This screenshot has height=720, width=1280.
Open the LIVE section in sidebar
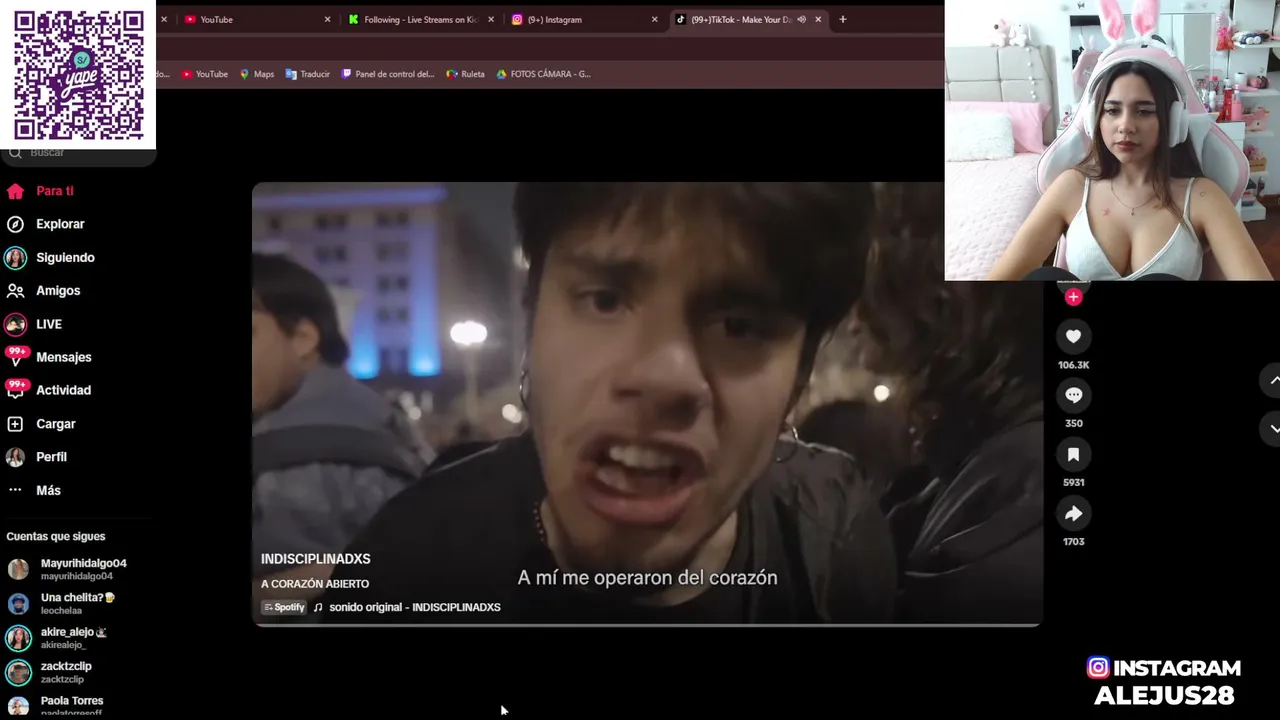[34, 324]
